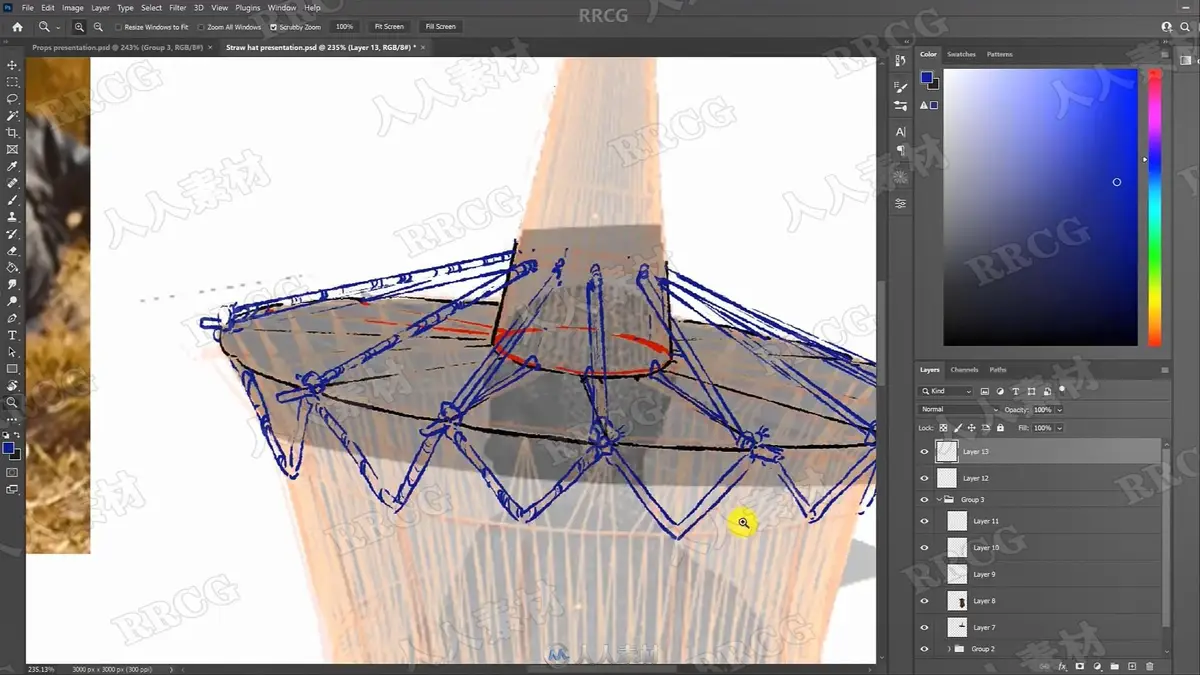Open the Normal blend mode dropdown
Viewport: 1200px width, 675px height.
pyautogui.click(x=959, y=409)
